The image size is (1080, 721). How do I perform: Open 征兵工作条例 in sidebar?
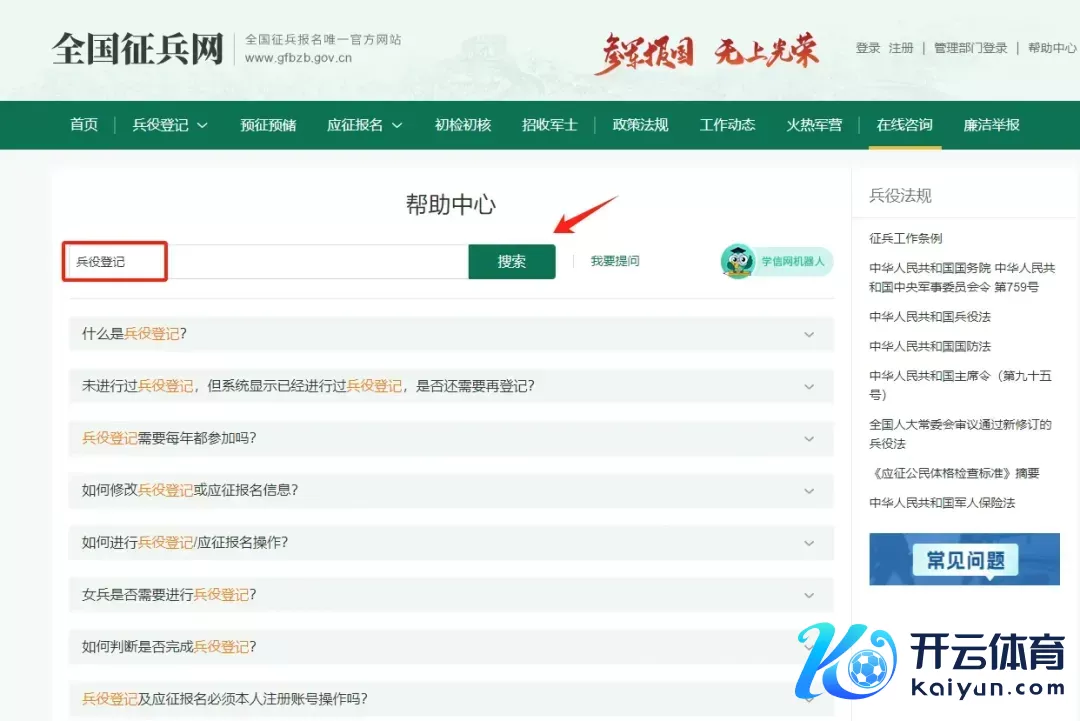click(905, 238)
